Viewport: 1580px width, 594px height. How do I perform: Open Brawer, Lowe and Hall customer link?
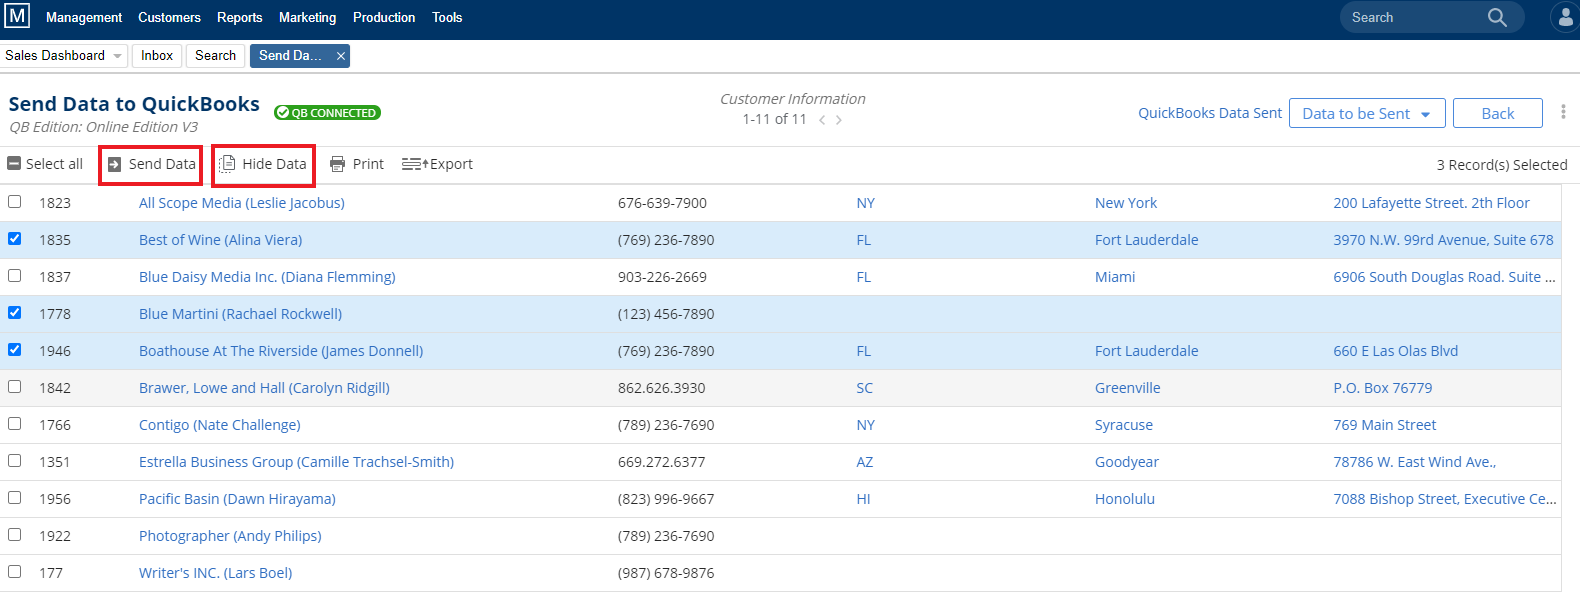265,388
